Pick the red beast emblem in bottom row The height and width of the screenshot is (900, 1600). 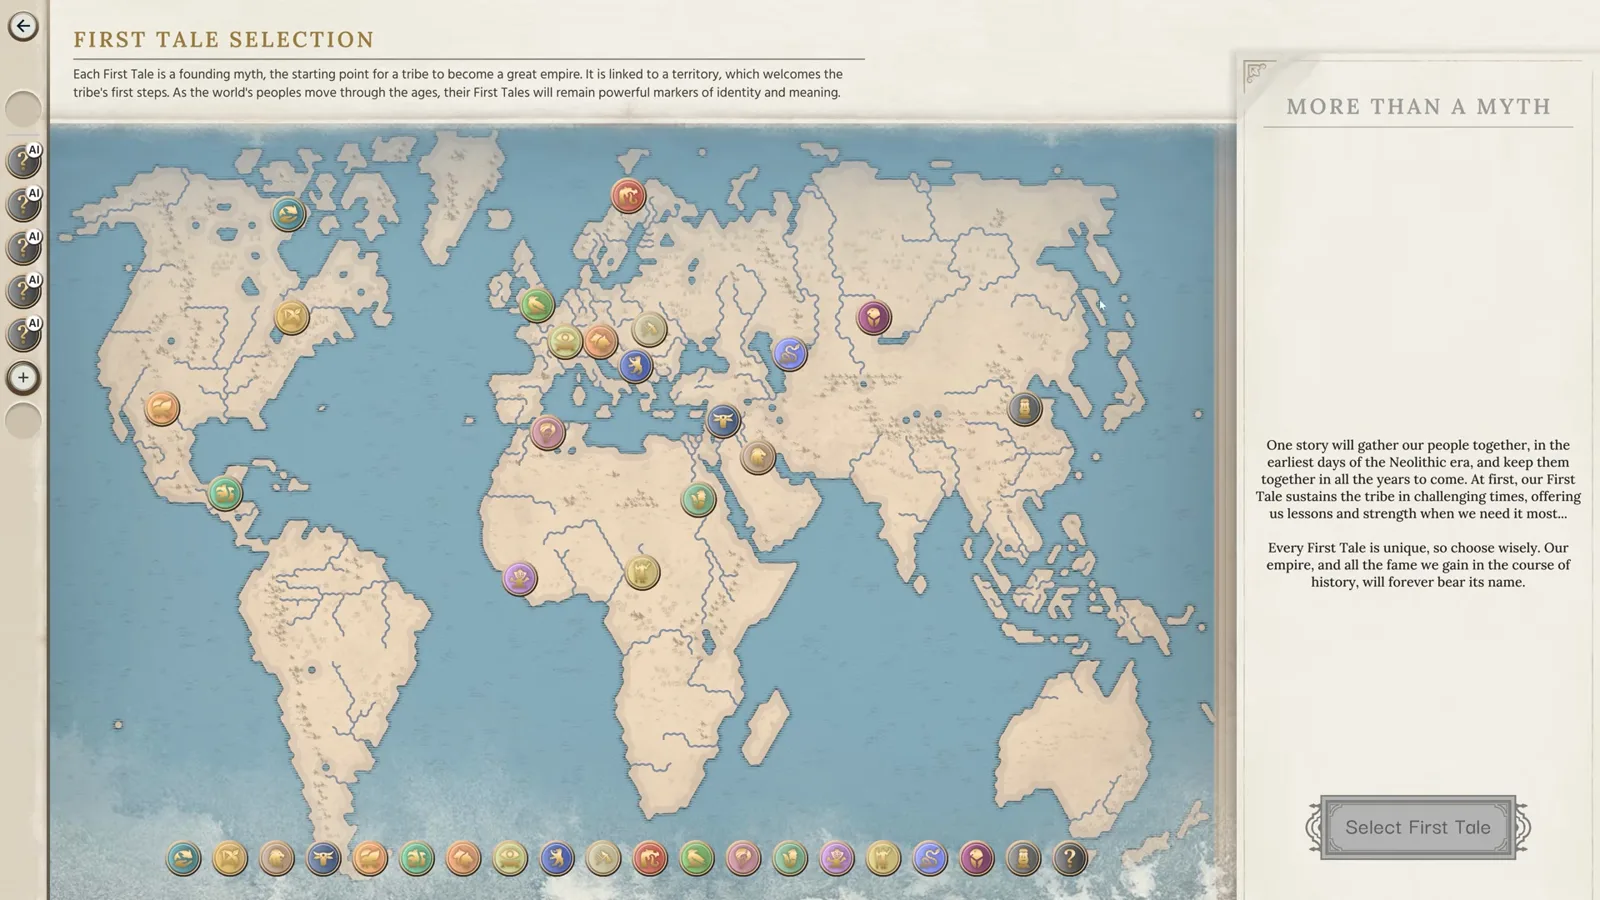tap(650, 858)
